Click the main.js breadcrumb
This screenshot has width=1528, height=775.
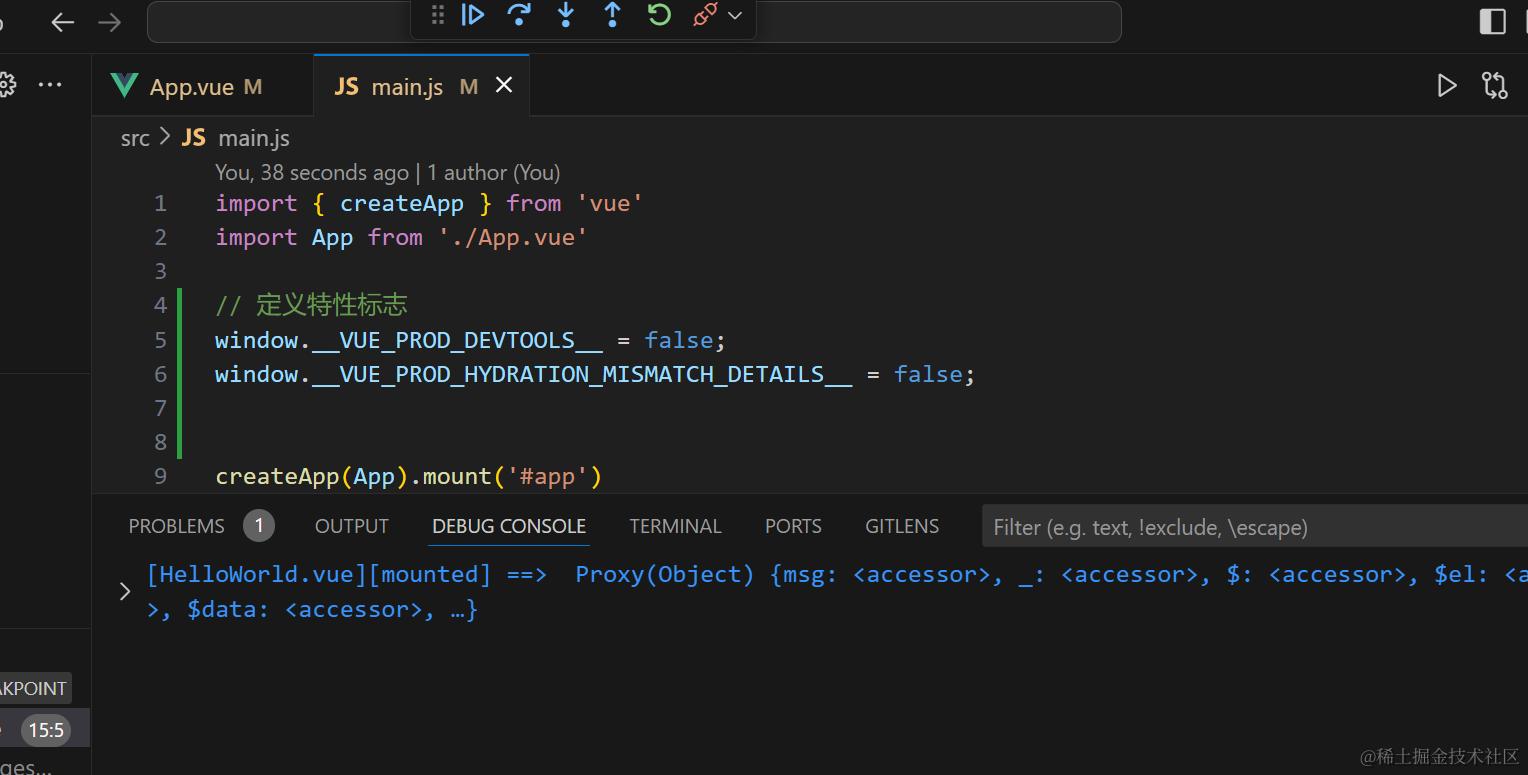click(x=236, y=139)
